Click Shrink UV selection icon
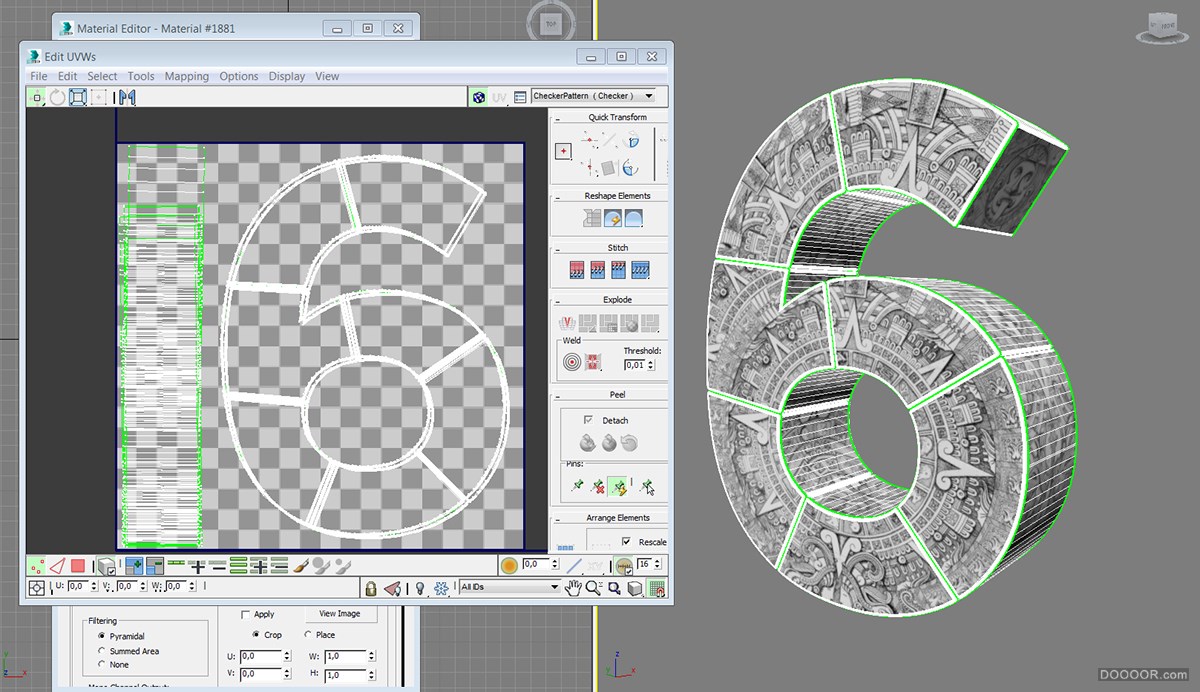This screenshot has width=1200, height=692. coord(155,566)
